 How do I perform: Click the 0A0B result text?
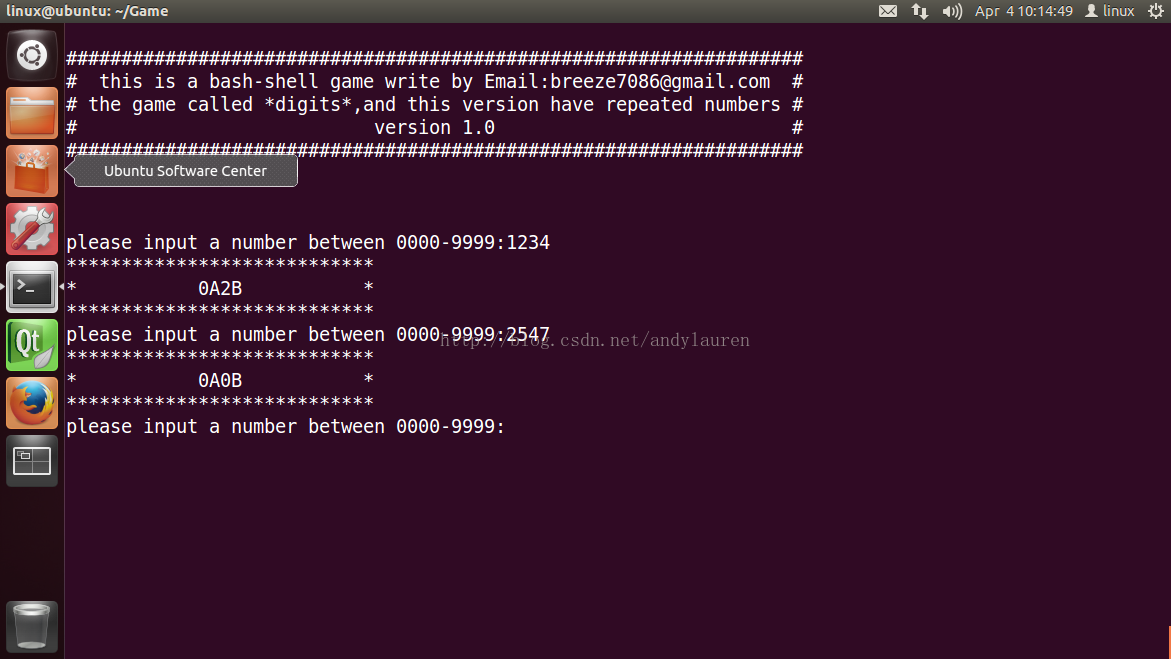point(220,380)
